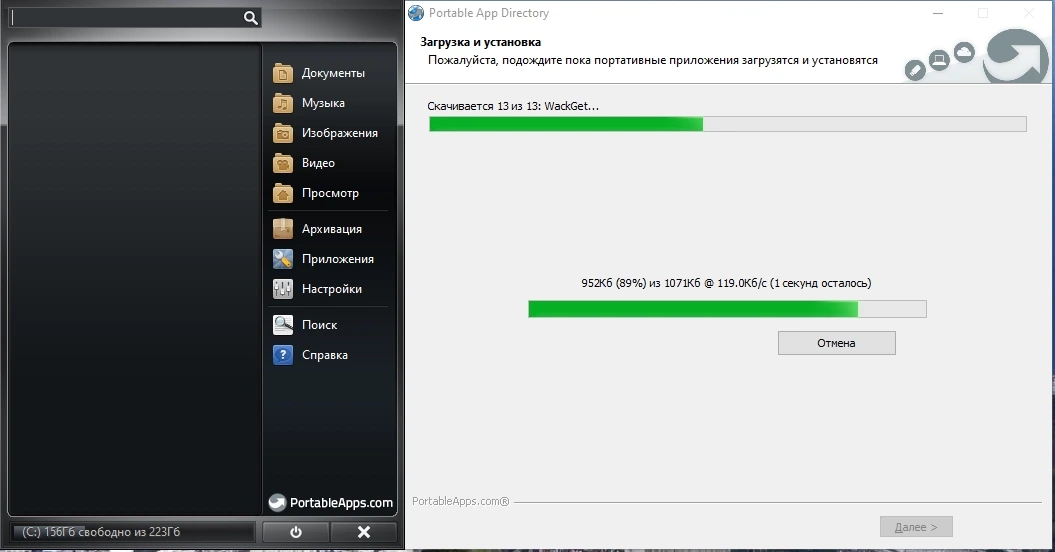Select the Видео menu label
Viewport: 1055px width, 552px height.
[x=318, y=163]
